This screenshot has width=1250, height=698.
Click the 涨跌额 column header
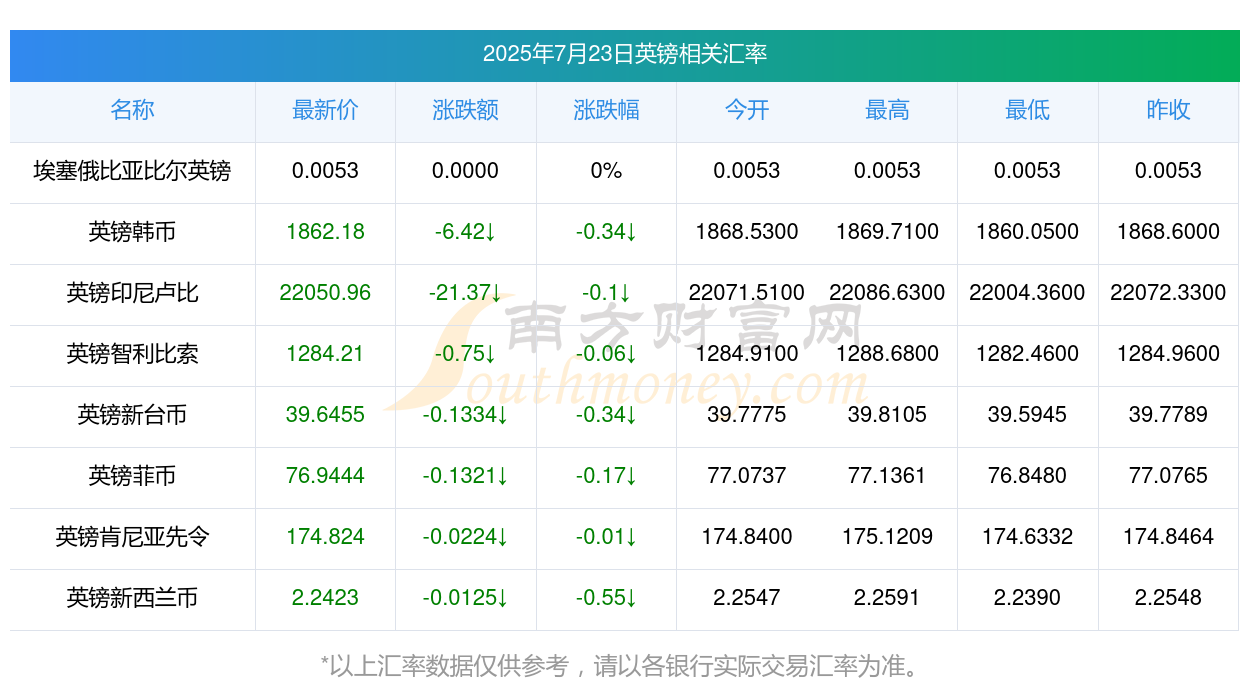pyautogui.click(x=465, y=110)
